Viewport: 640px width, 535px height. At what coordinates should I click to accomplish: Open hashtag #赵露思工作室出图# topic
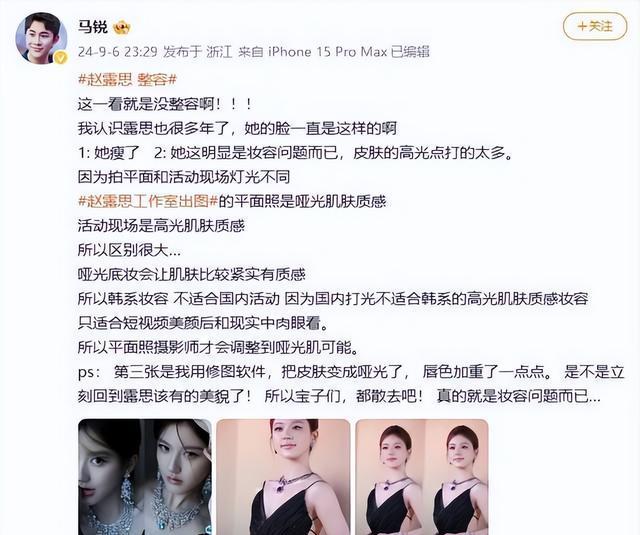click(148, 201)
